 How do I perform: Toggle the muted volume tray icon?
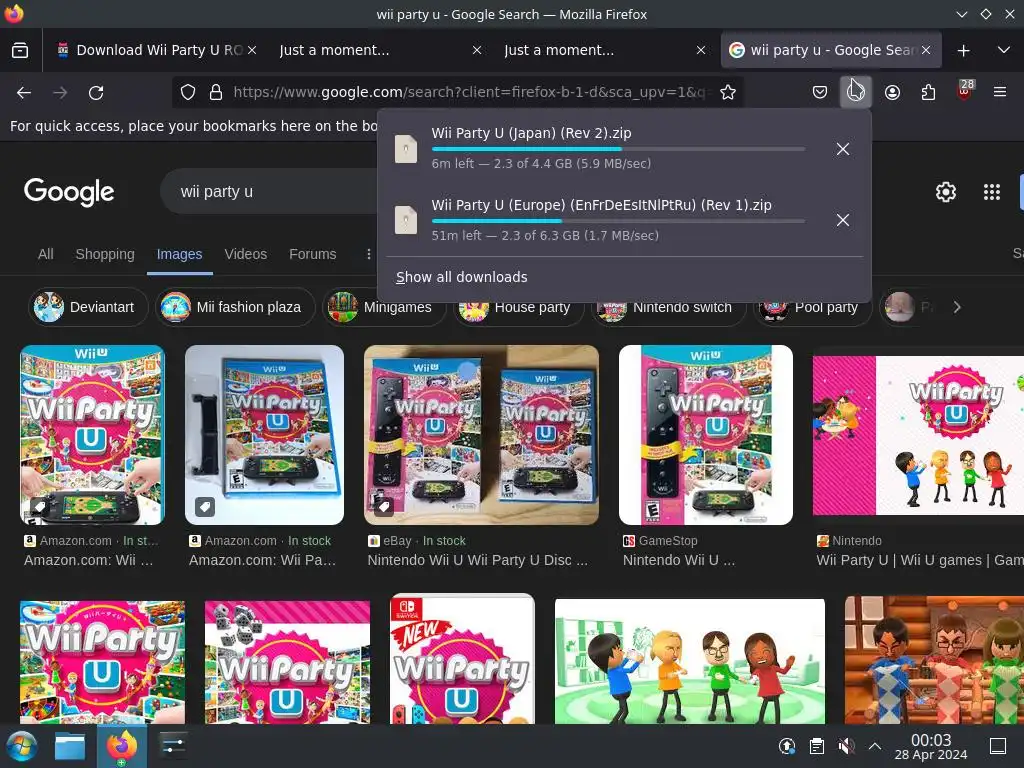[846, 746]
